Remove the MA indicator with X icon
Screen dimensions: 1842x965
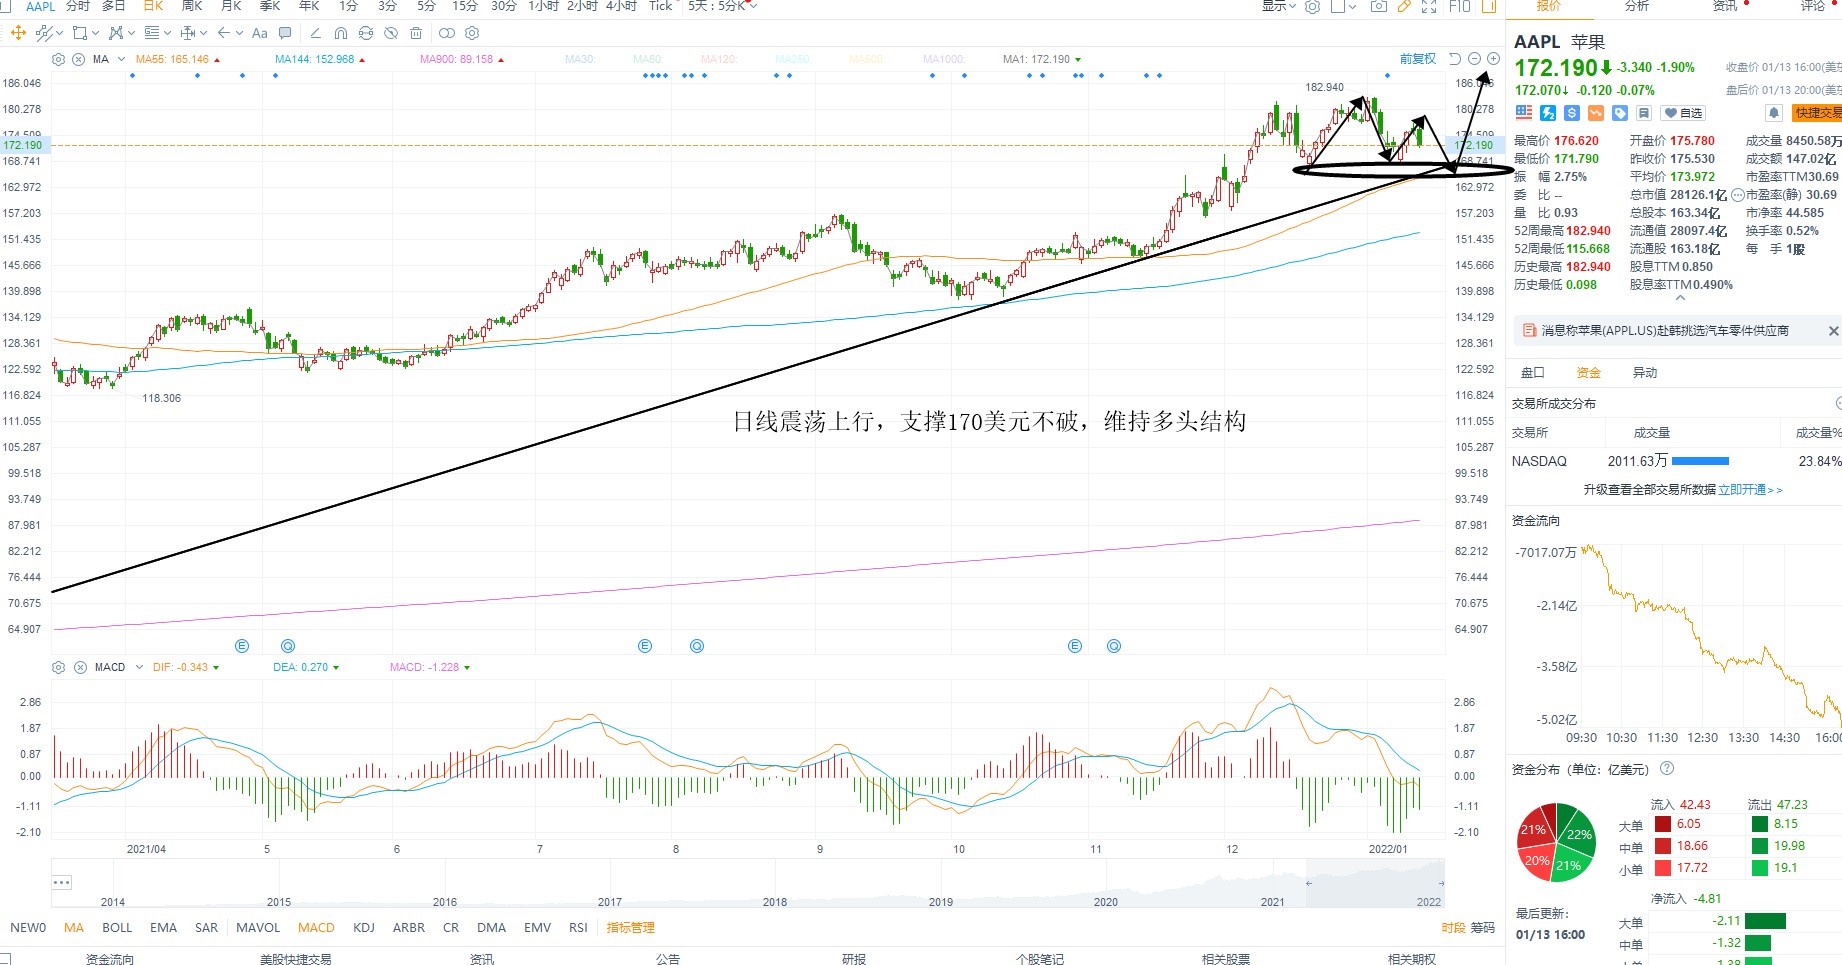(79, 59)
